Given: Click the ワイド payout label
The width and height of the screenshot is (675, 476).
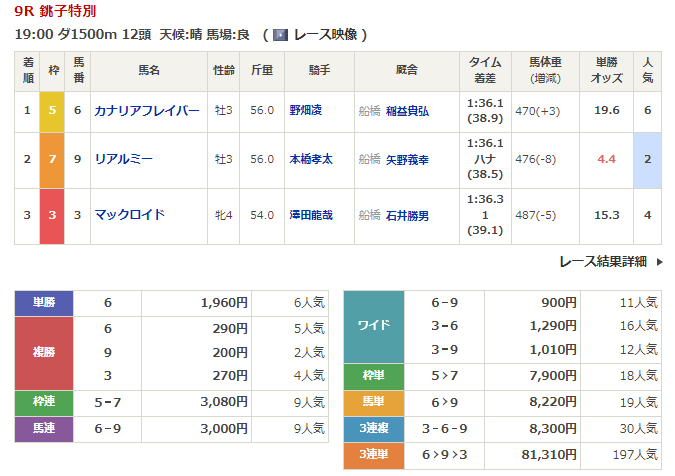Looking at the screenshot, I should [373, 326].
